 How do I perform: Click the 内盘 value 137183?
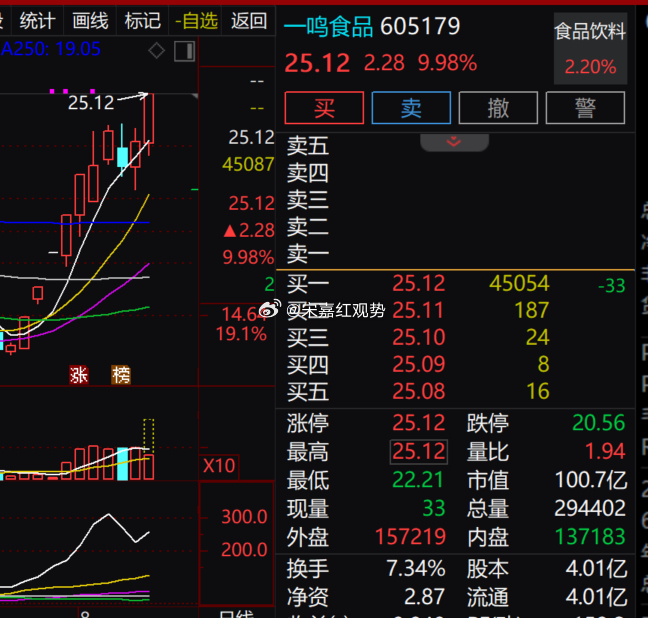pos(590,537)
